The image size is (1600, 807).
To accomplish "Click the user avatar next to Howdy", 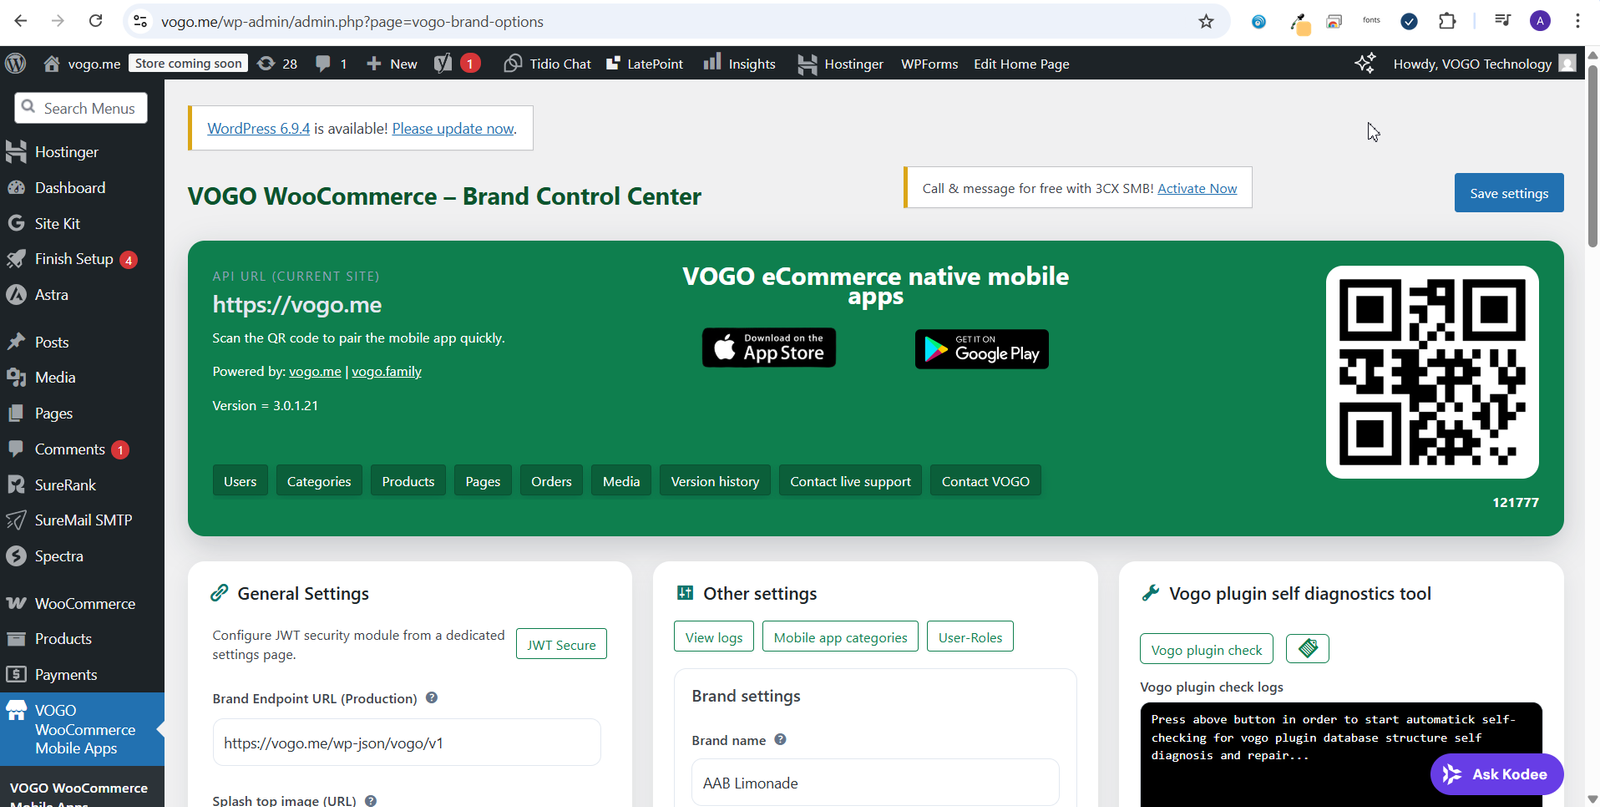I will (x=1568, y=63).
